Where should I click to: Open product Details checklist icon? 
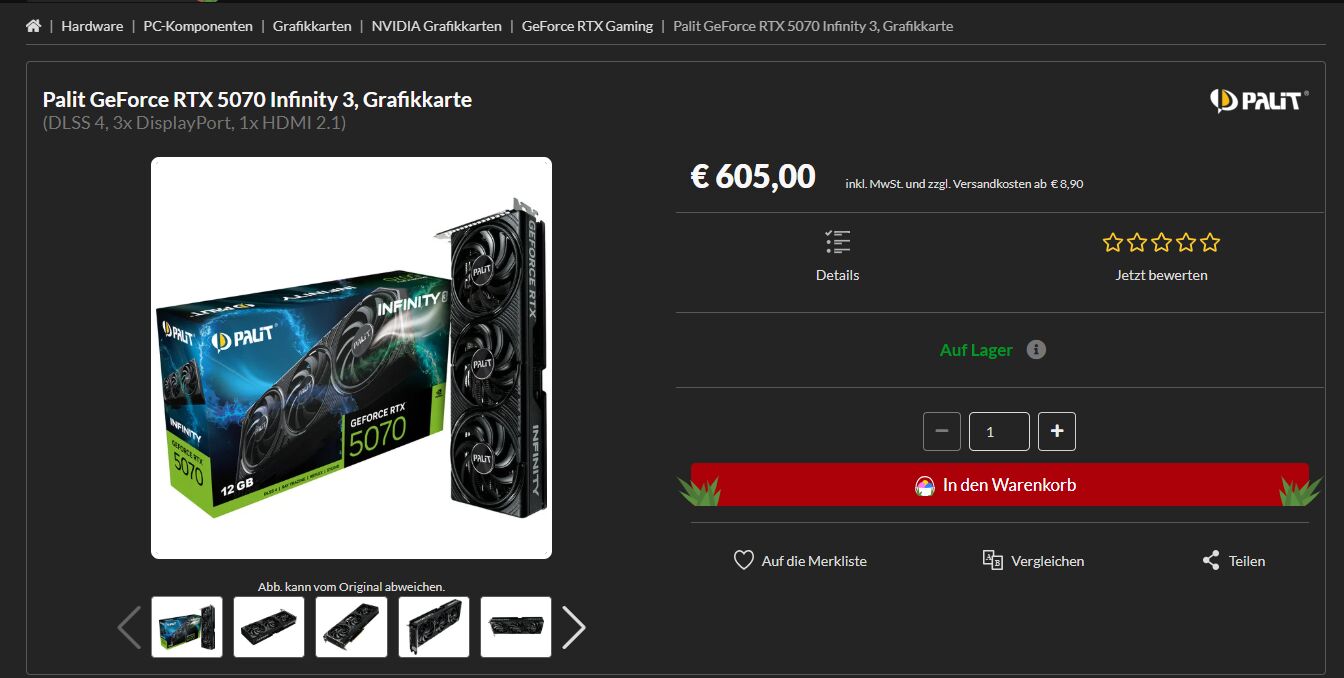pos(837,242)
